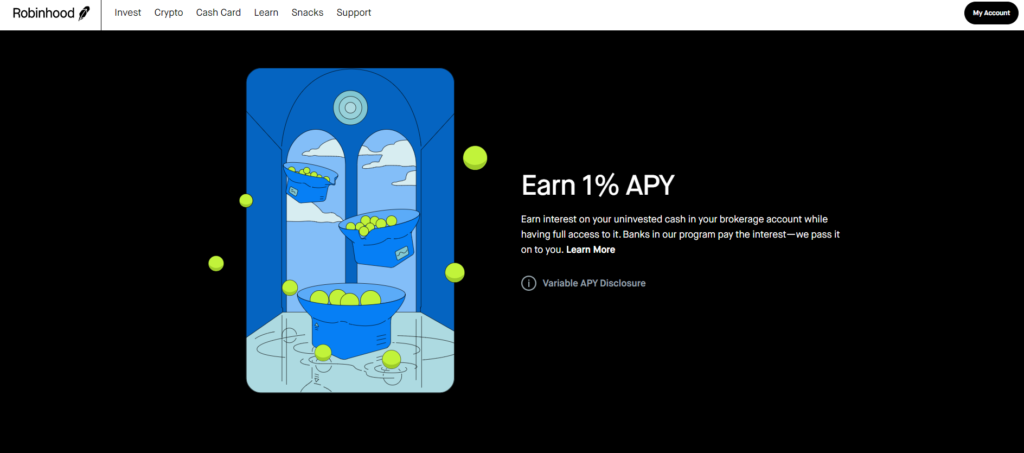The height and width of the screenshot is (453, 1024).
Task: Click the Earn 1% APY heading
Action: point(598,185)
